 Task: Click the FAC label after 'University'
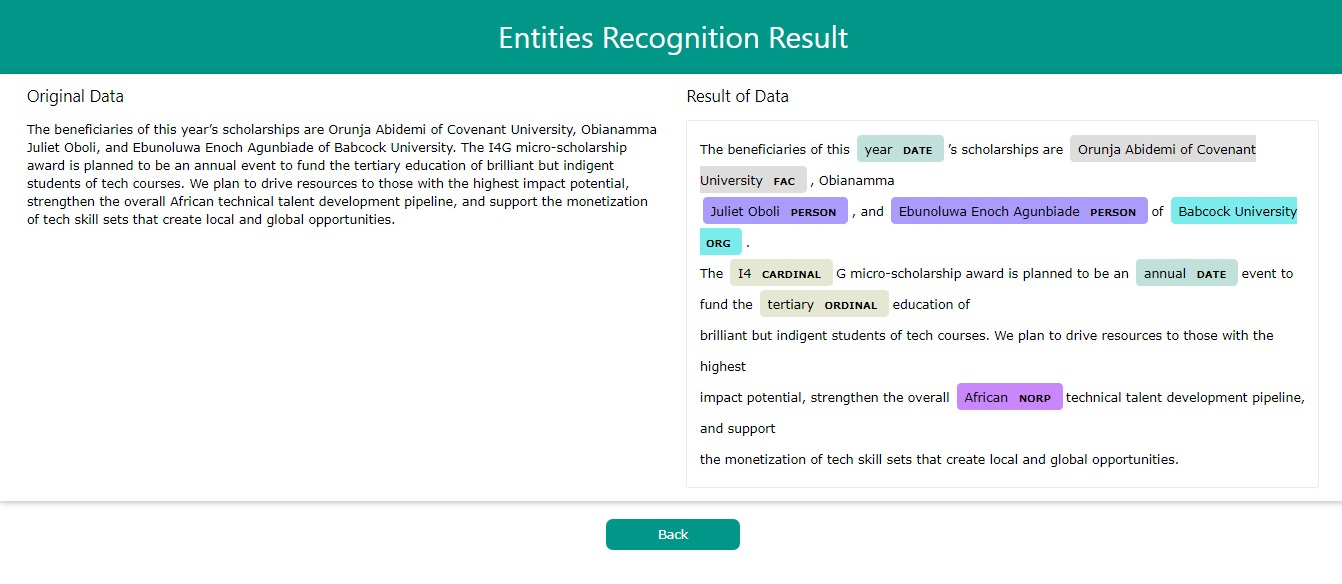pos(784,181)
